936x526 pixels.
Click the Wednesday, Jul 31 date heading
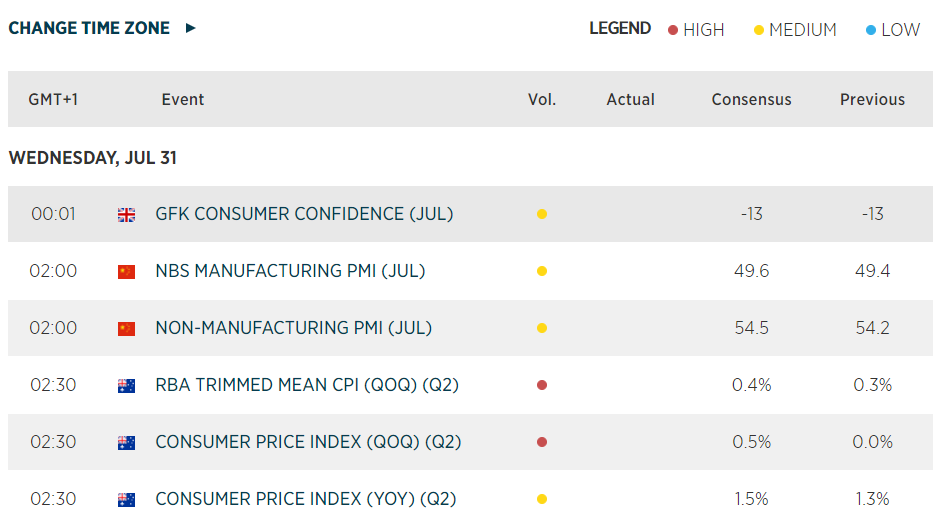(93, 158)
